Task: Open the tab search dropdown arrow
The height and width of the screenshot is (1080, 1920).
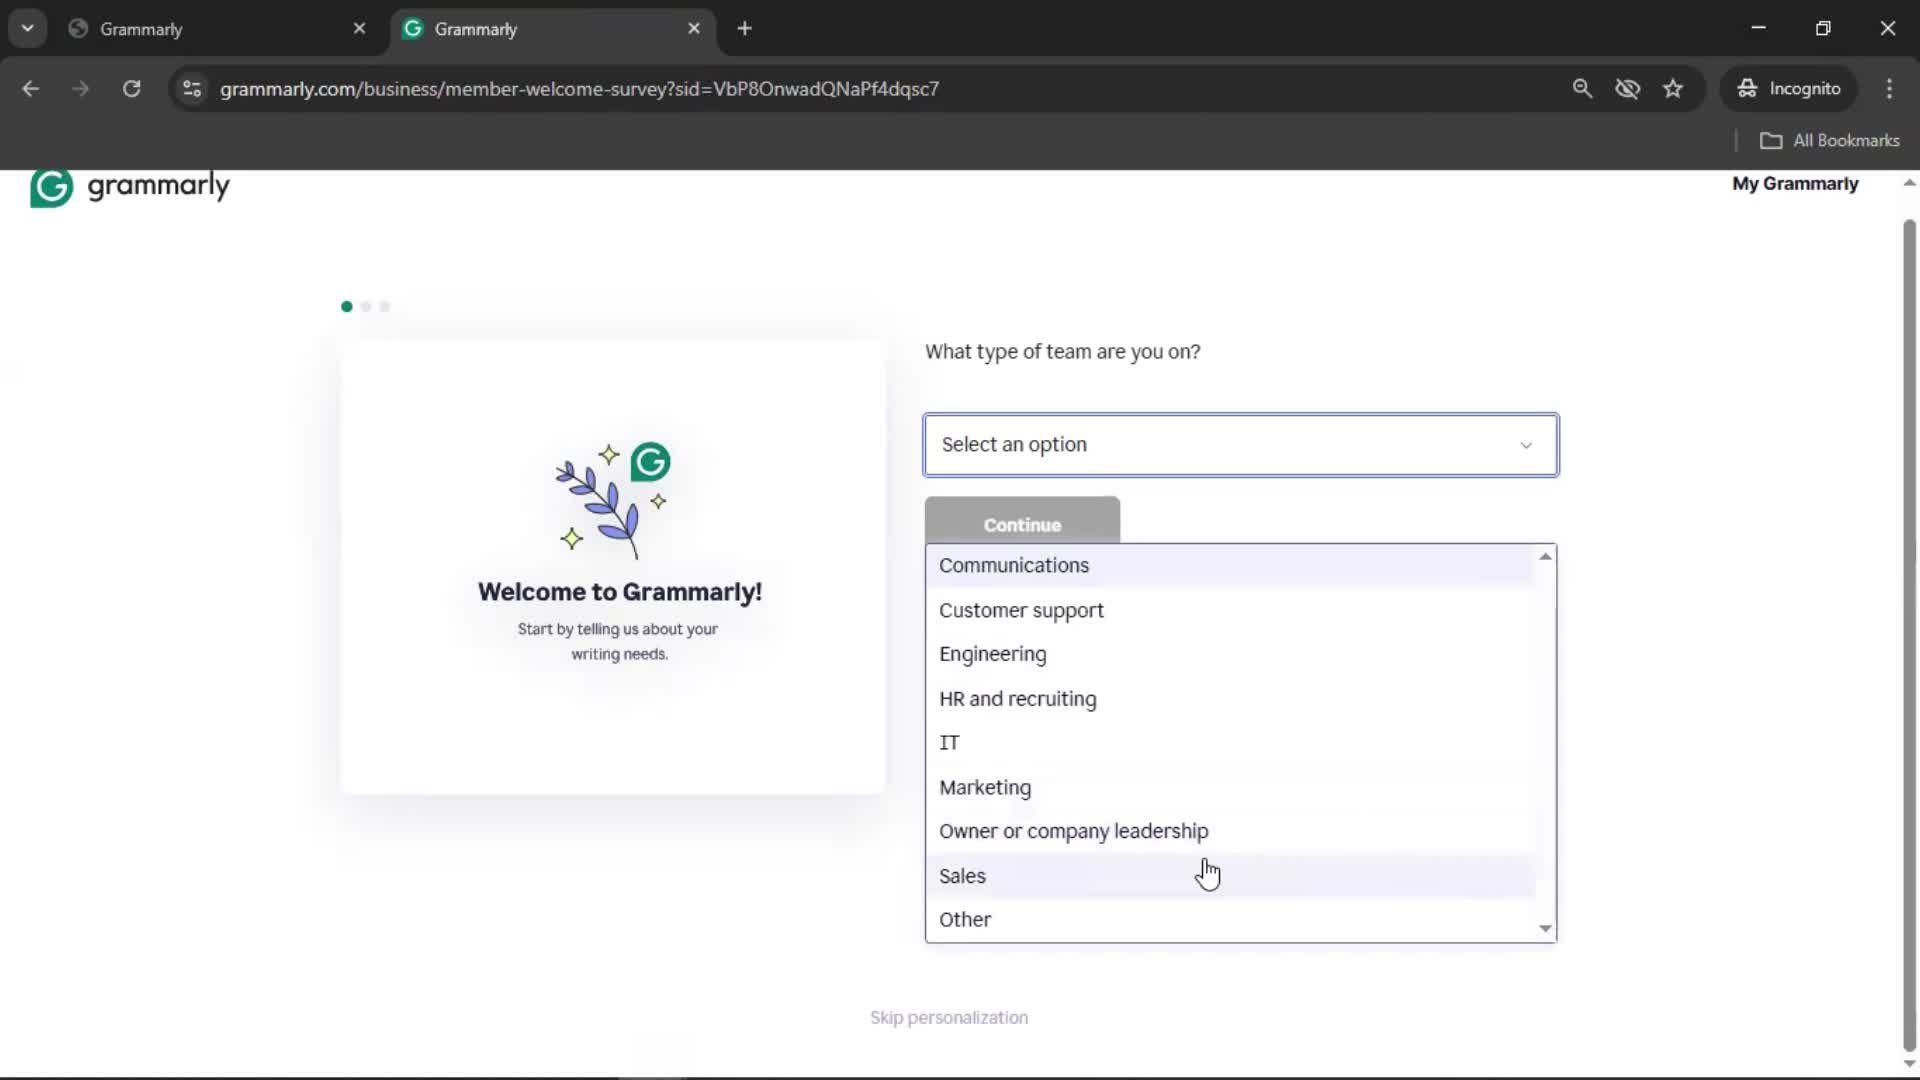Action: click(x=27, y=28)
